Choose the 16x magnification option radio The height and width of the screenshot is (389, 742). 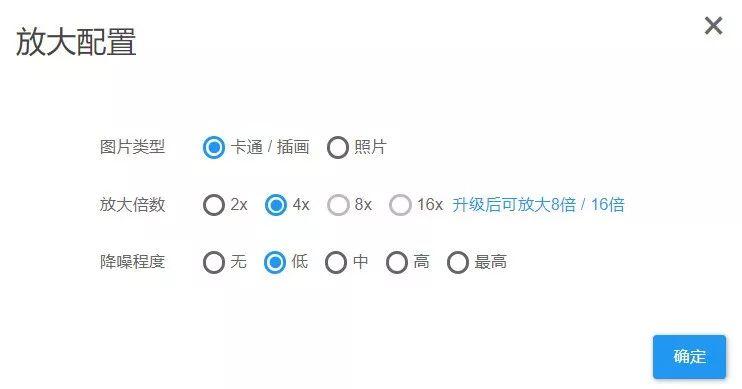tap(400, 205)
